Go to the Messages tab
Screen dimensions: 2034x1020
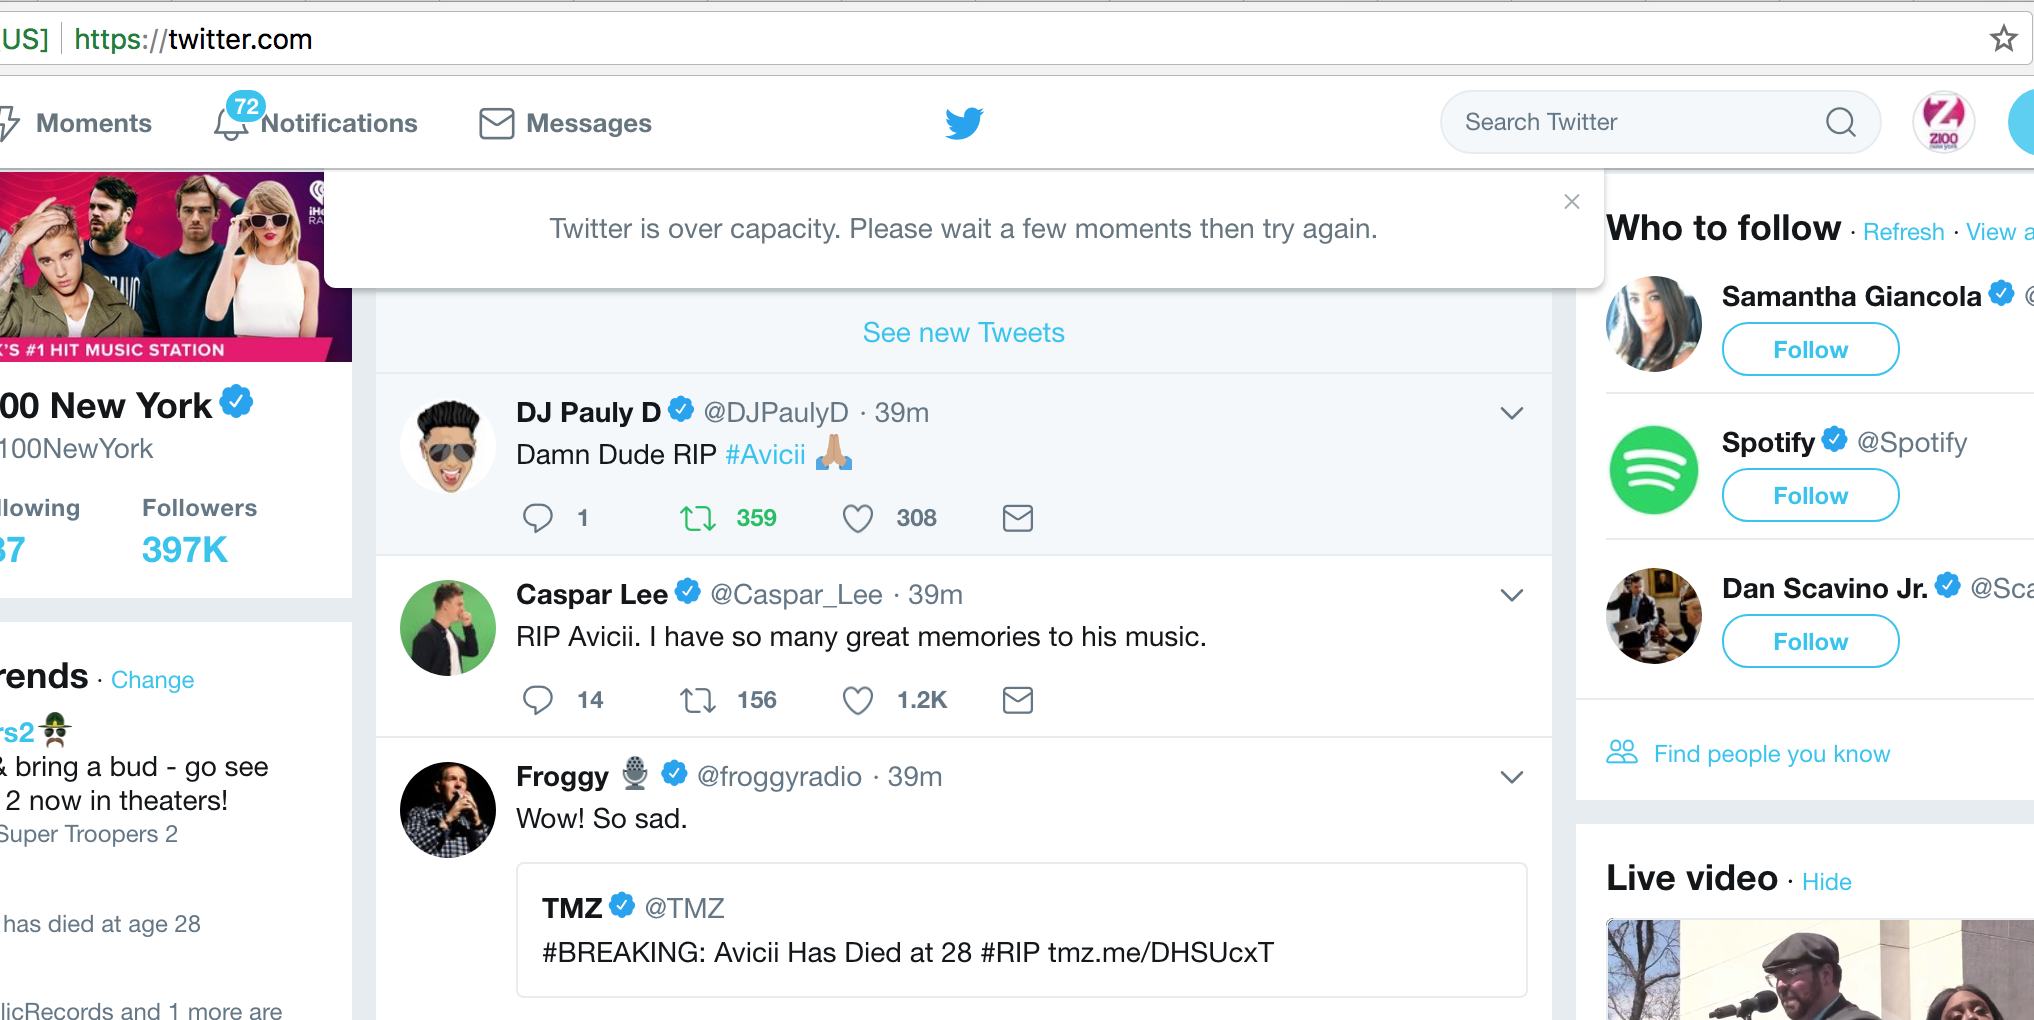coord(567,123)
